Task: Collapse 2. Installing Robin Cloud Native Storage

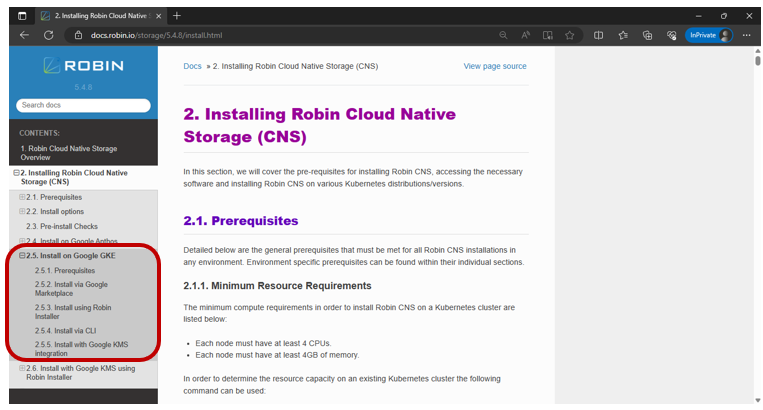Action: pos(16,173)
